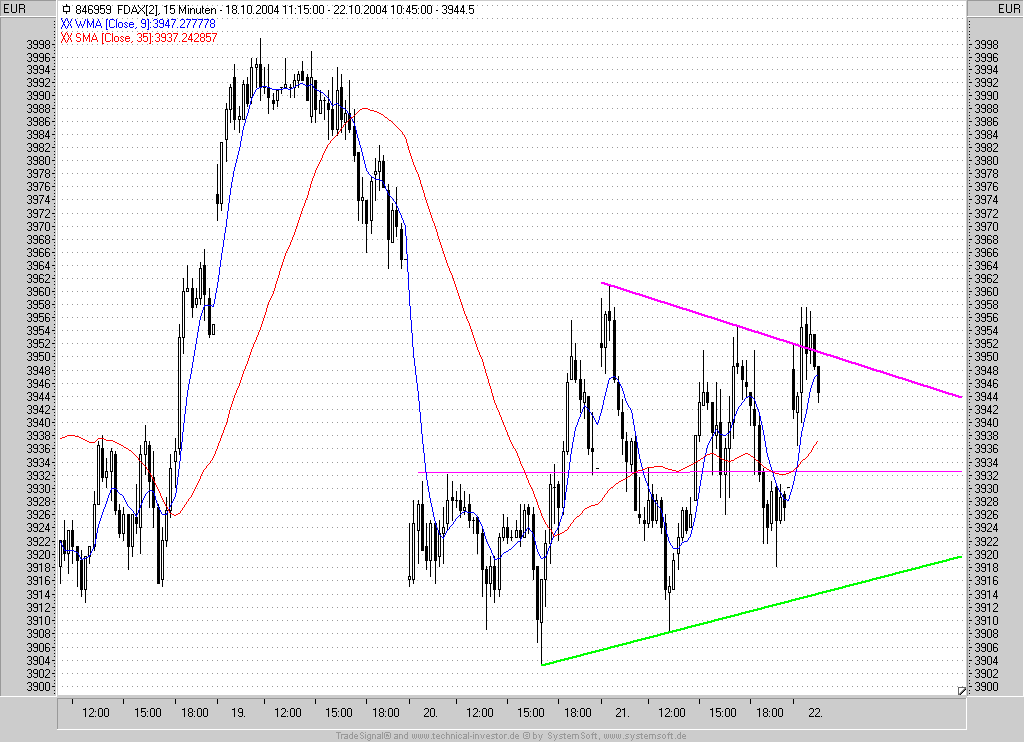Click the '21.' date label on time axis
Image resolution: width=1024 pixels, height=742 pixels.
tap(622, 713)
